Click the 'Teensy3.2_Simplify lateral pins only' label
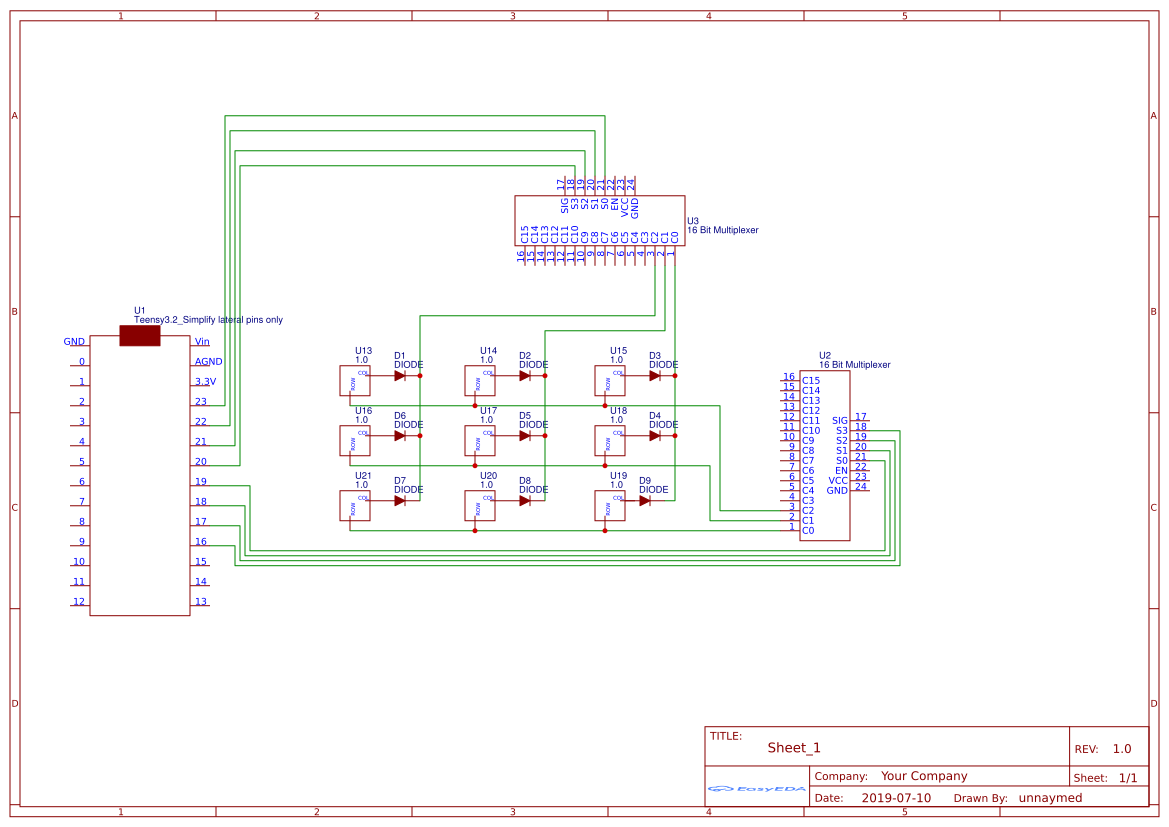Viewport: 1169px width, 827px height. point(209,320)
